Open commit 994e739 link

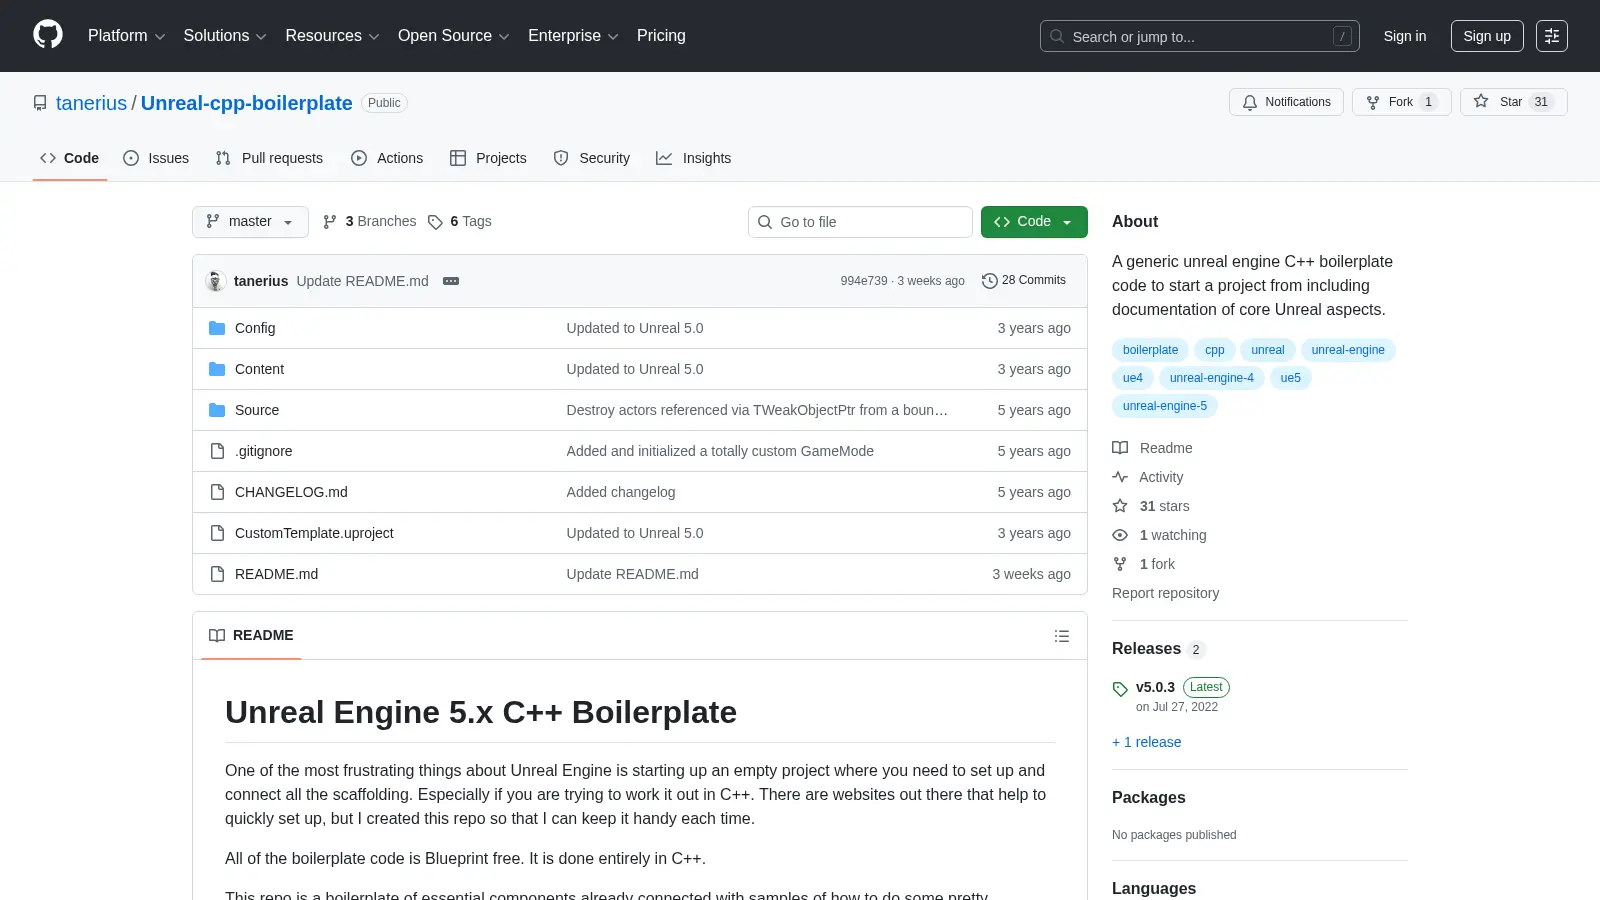click(863, 281)
